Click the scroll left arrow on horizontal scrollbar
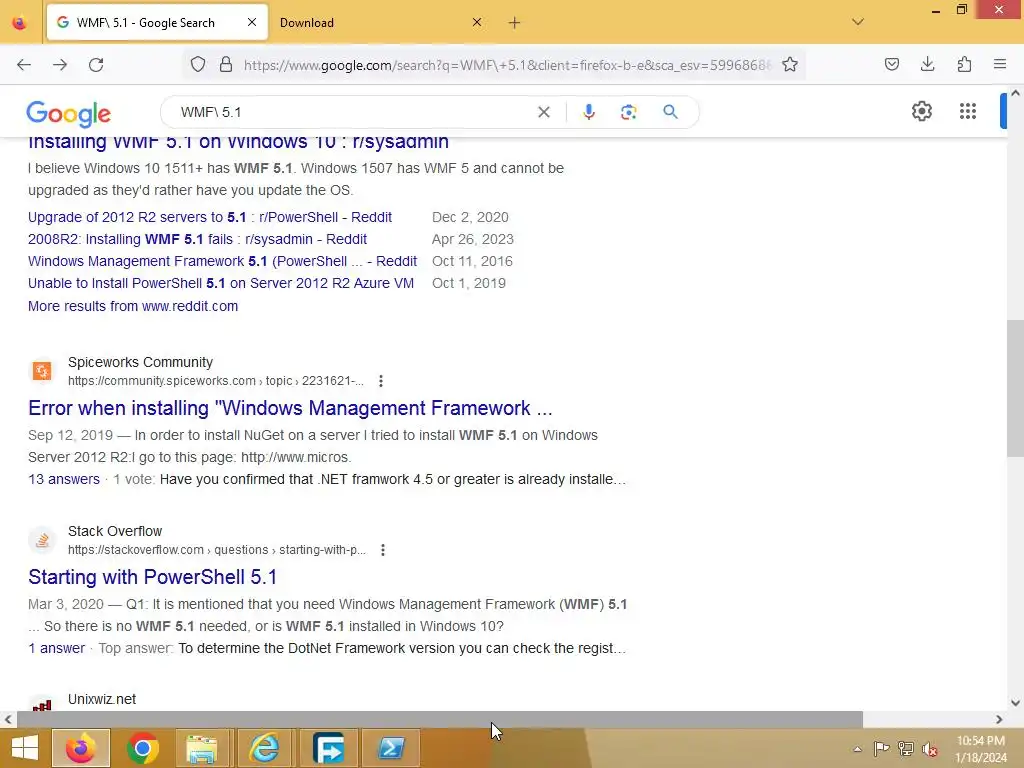This screenshot has width=1024, height=768. tap(7, 720)
